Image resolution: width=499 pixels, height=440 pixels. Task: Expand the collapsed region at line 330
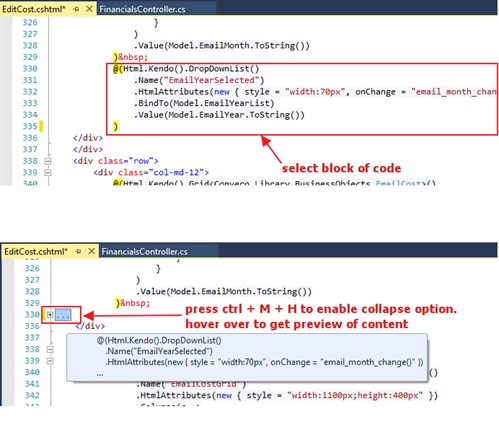(50, 315)
